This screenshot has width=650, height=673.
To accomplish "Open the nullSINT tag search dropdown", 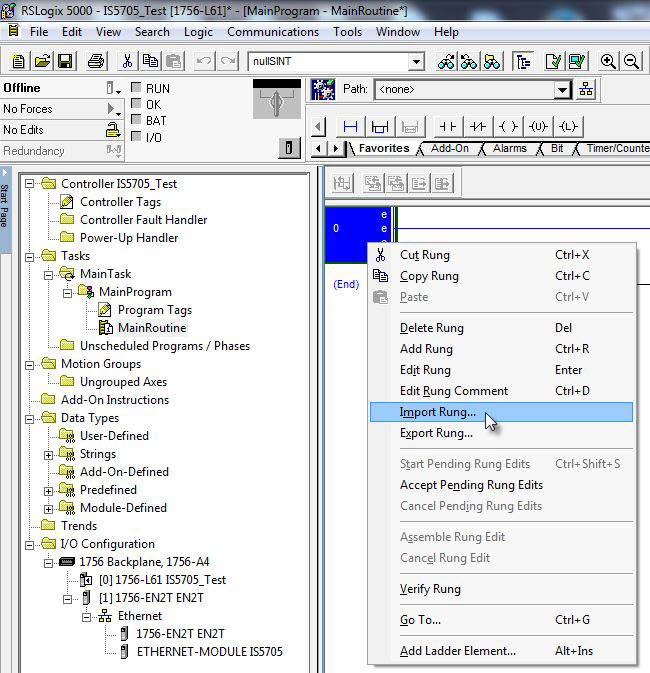I will tap(416, 62).
